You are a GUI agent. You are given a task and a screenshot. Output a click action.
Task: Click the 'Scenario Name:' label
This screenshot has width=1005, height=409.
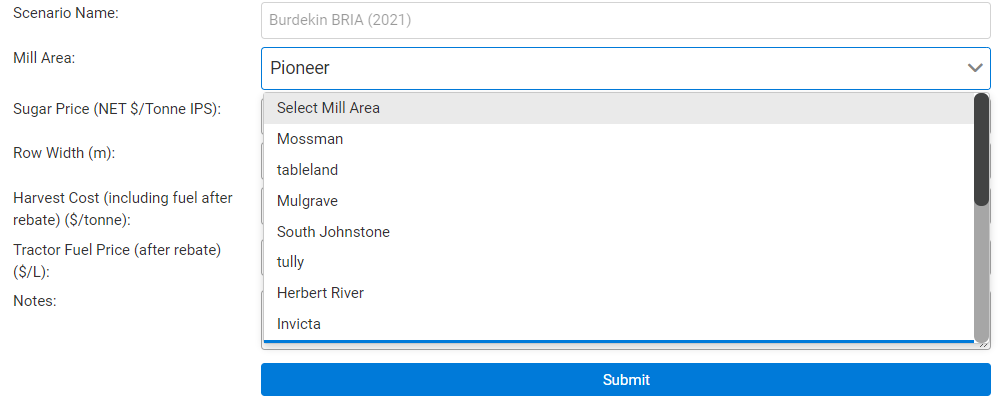pos(65,14)
